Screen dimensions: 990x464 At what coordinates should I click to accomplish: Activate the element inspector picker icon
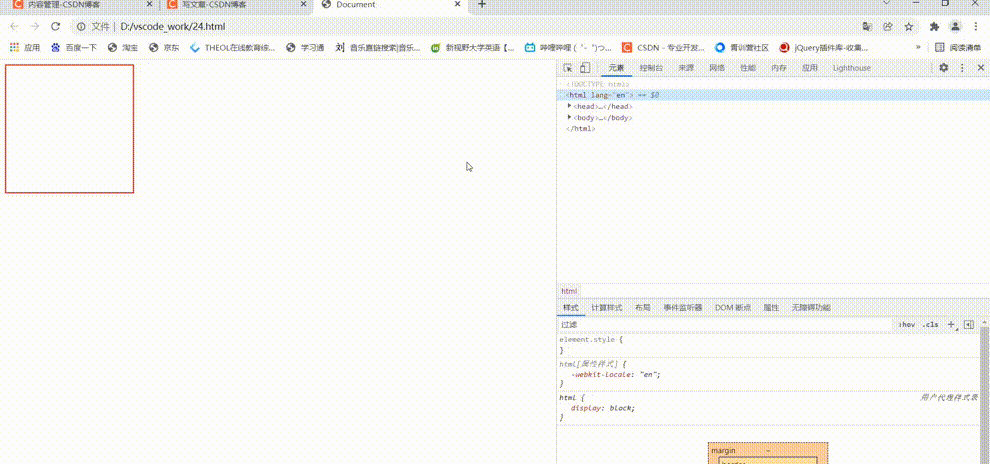click(x=568, y=68)
